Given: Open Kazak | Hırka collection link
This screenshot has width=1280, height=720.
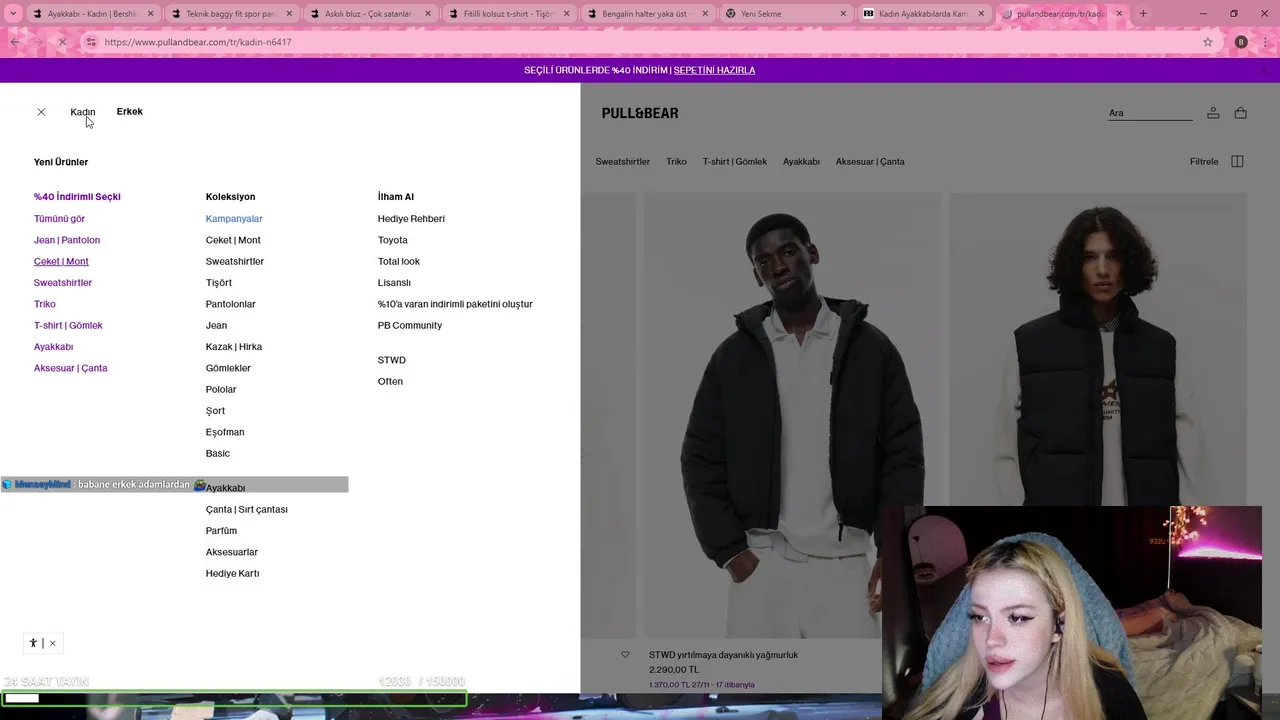Looking at the screenshot, I should 234,346.
